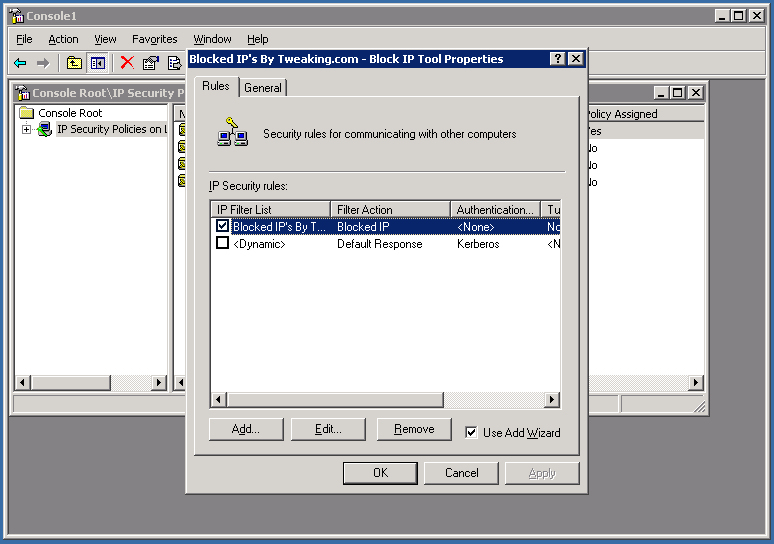Click the Properties toolbar icon
The image size is (774, 544).
pyautogui.click(x=151, y=63)
